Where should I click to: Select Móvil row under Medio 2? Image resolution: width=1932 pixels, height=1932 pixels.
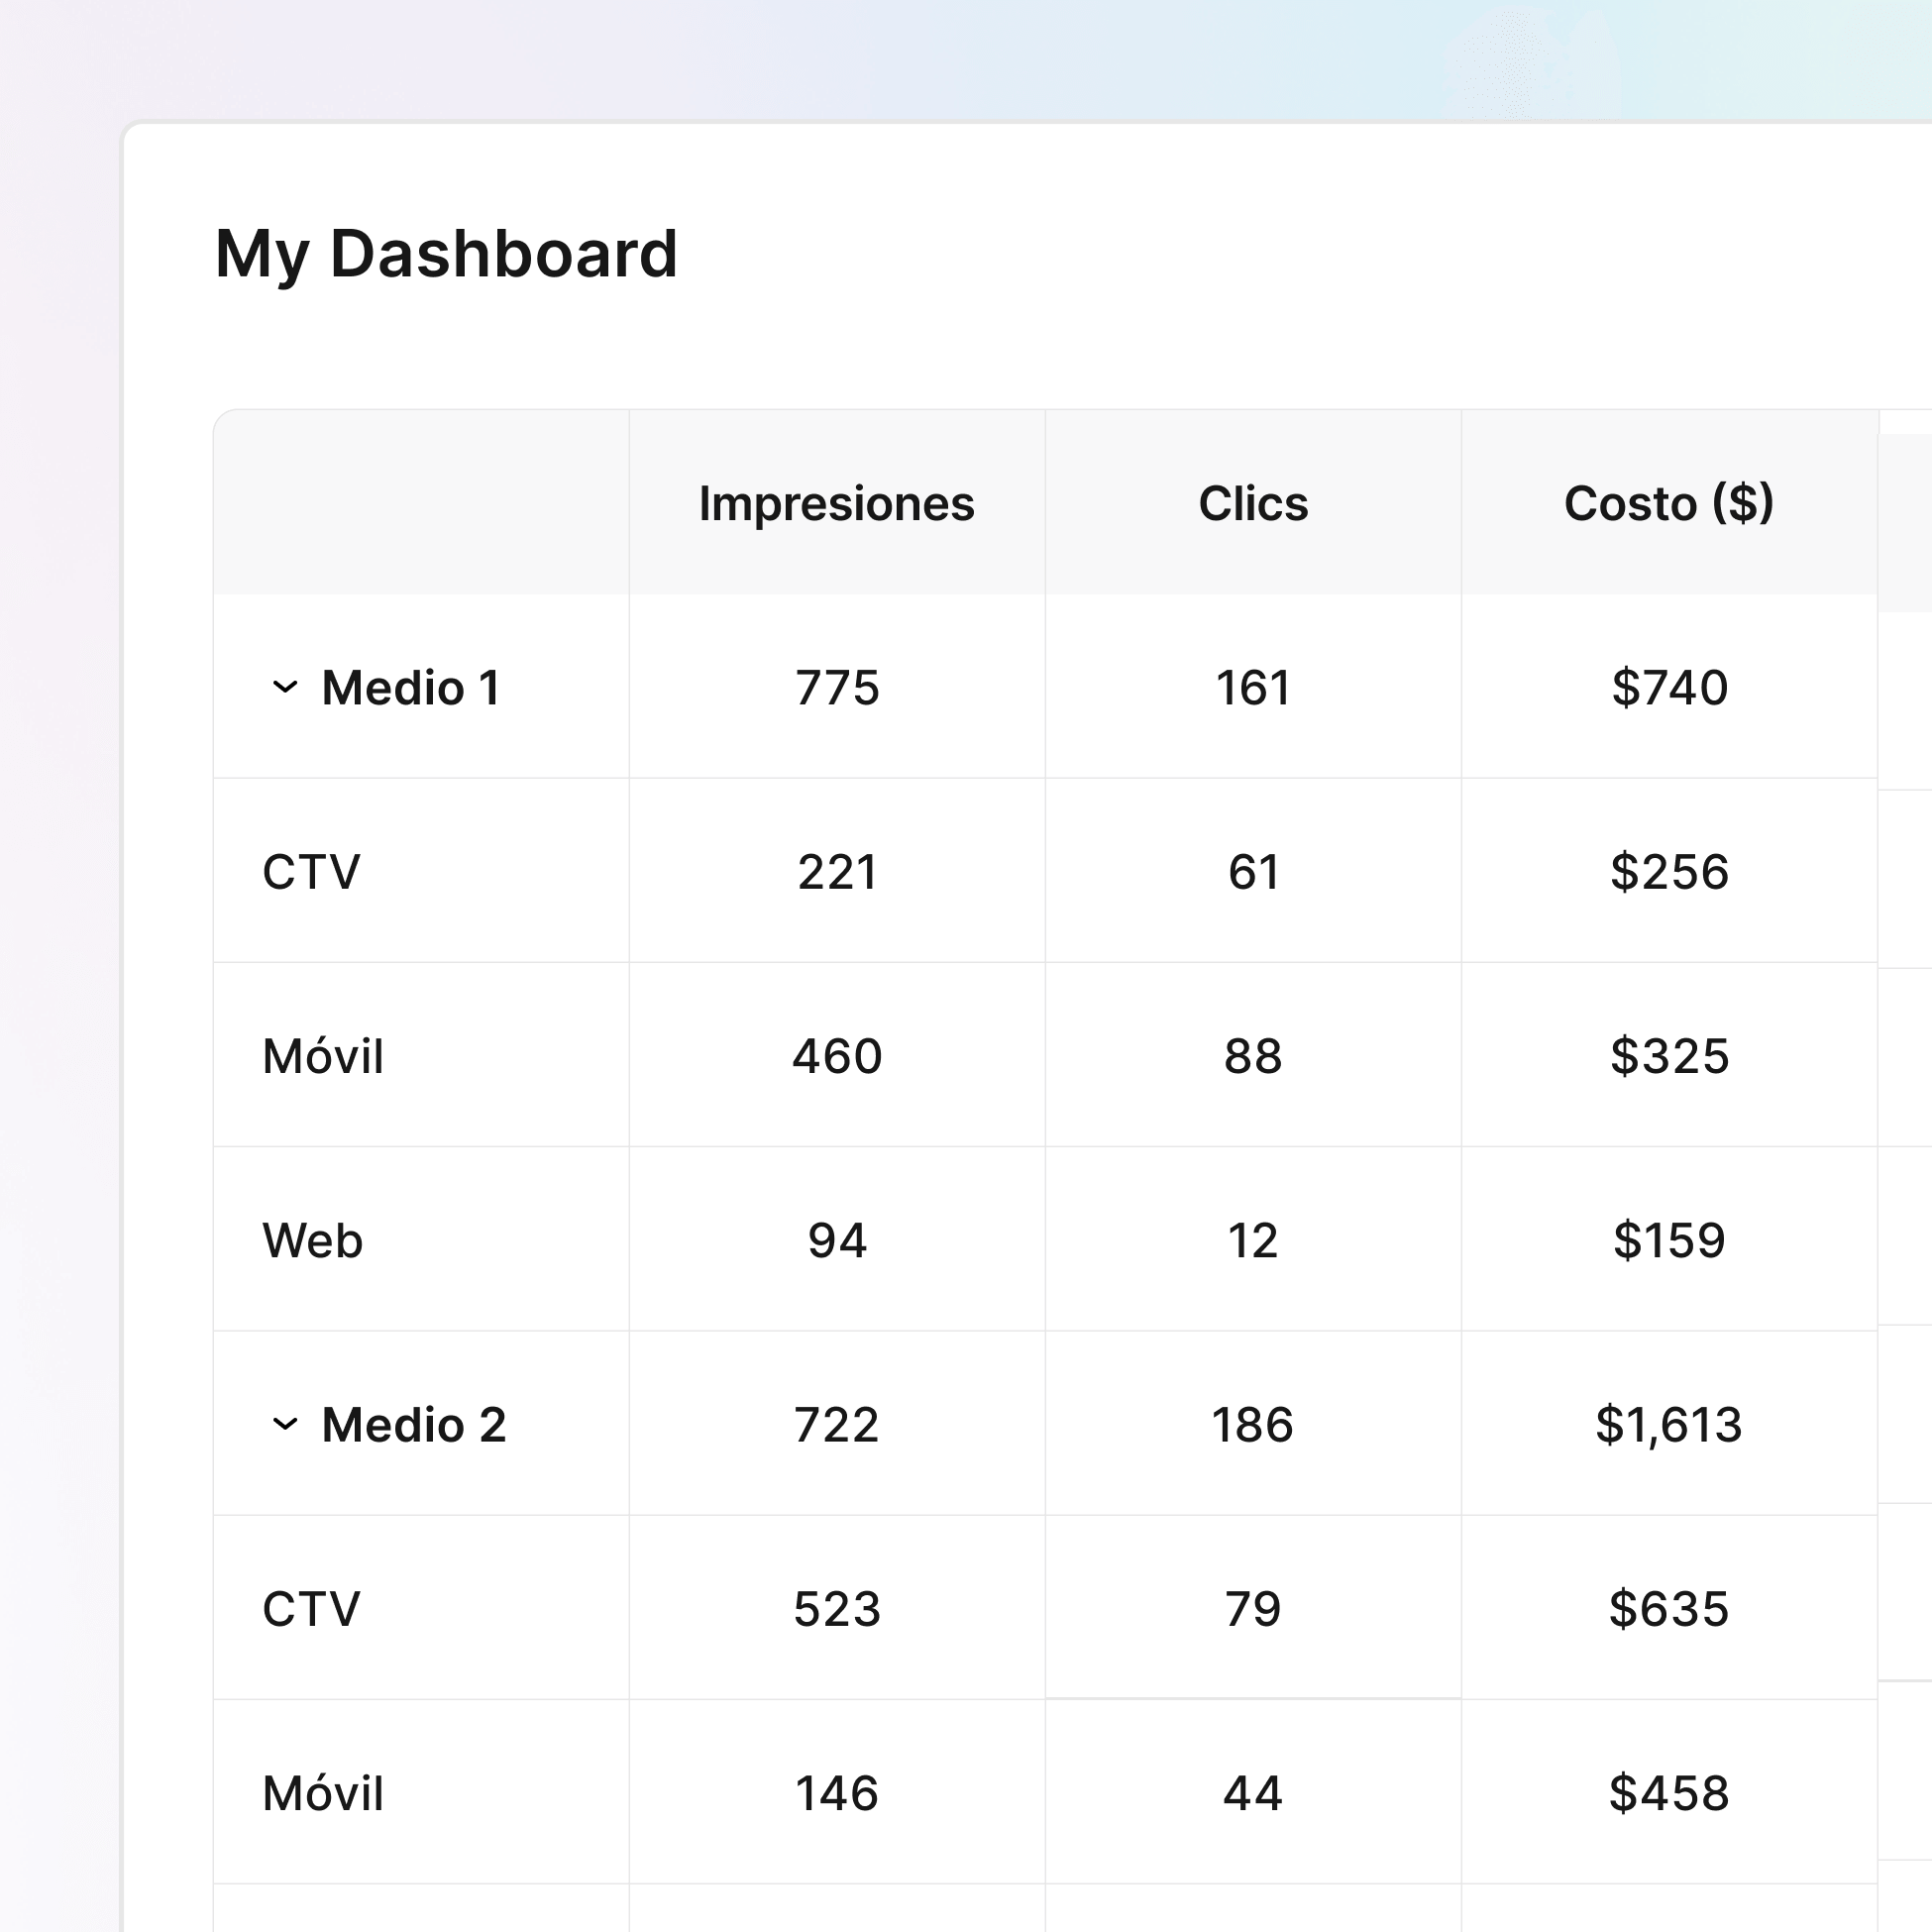pyautogui.click(x=323, y=1794)
